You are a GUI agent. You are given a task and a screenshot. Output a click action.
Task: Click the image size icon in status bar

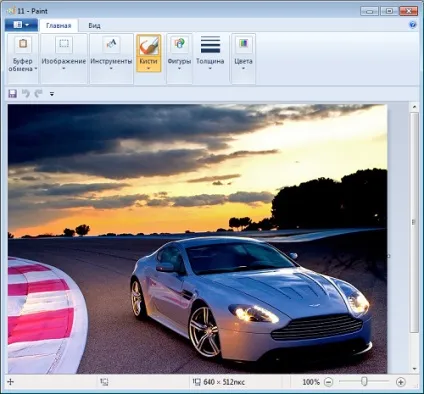pos(197,382)
